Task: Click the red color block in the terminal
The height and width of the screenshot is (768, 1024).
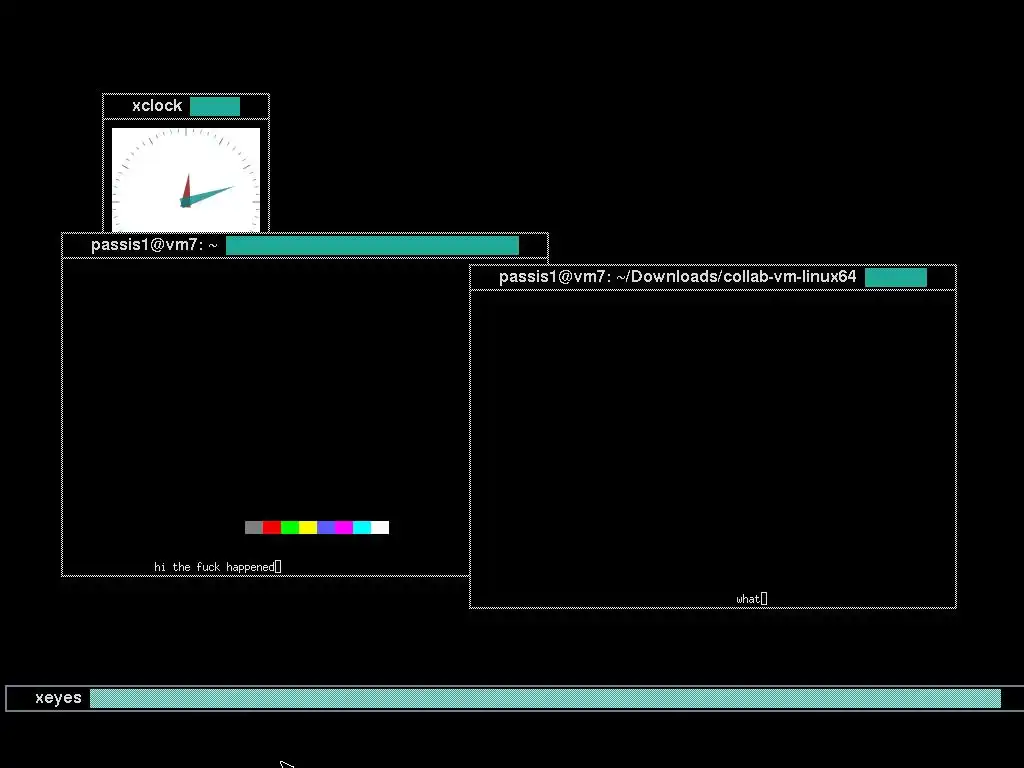Action: (272, 528)
